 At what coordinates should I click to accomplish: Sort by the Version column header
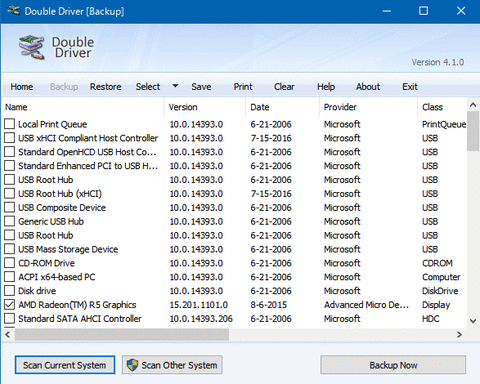pos(205,107)
